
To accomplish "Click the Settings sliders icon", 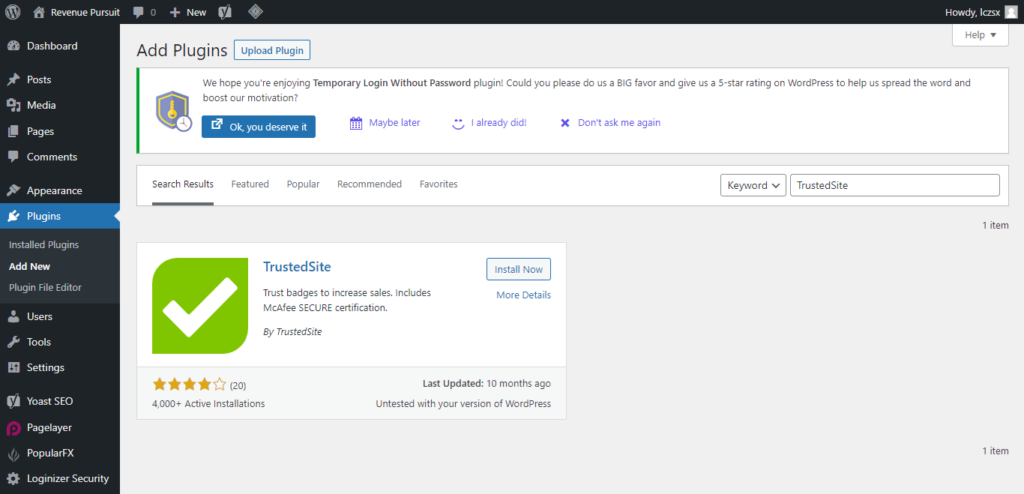I will 13,367.
